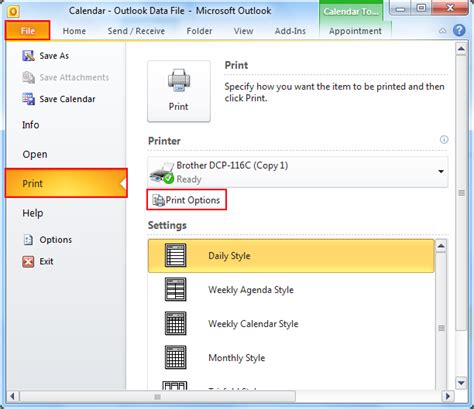Click the Calendar Tools contextual tab header
474x409 pixels.
(351, 12)
